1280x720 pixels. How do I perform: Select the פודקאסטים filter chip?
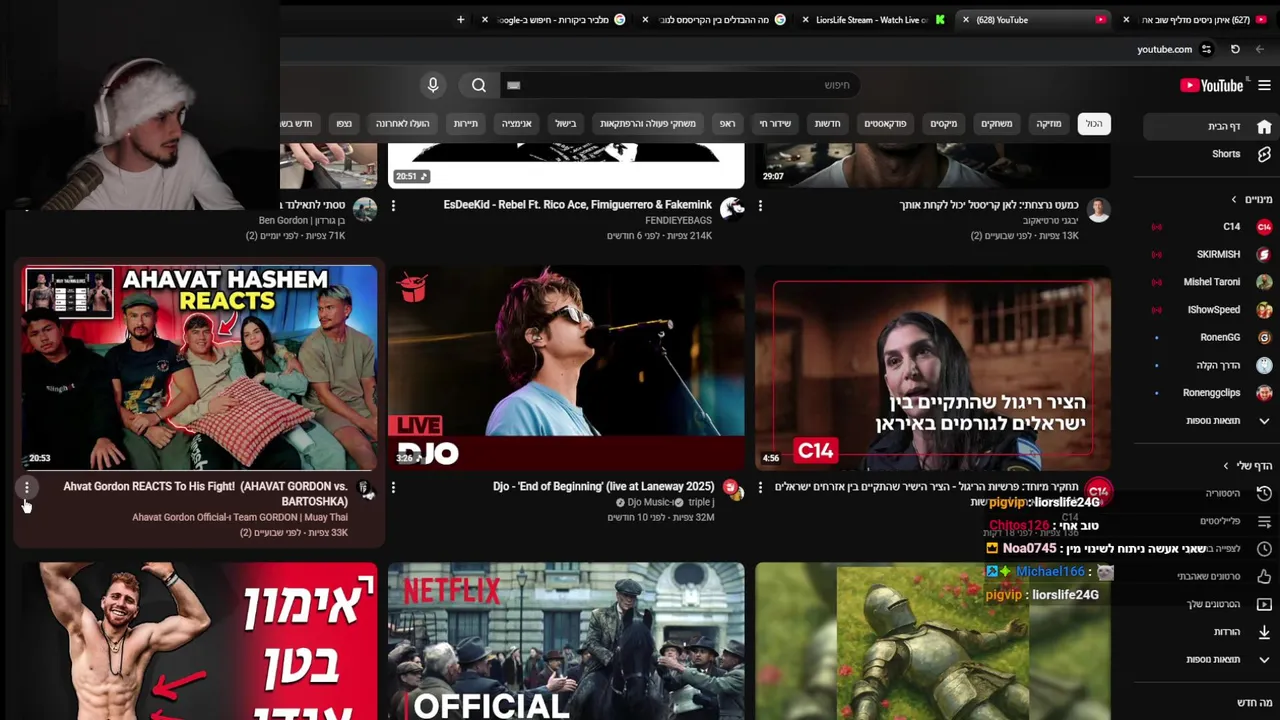(x=885, y=124)
